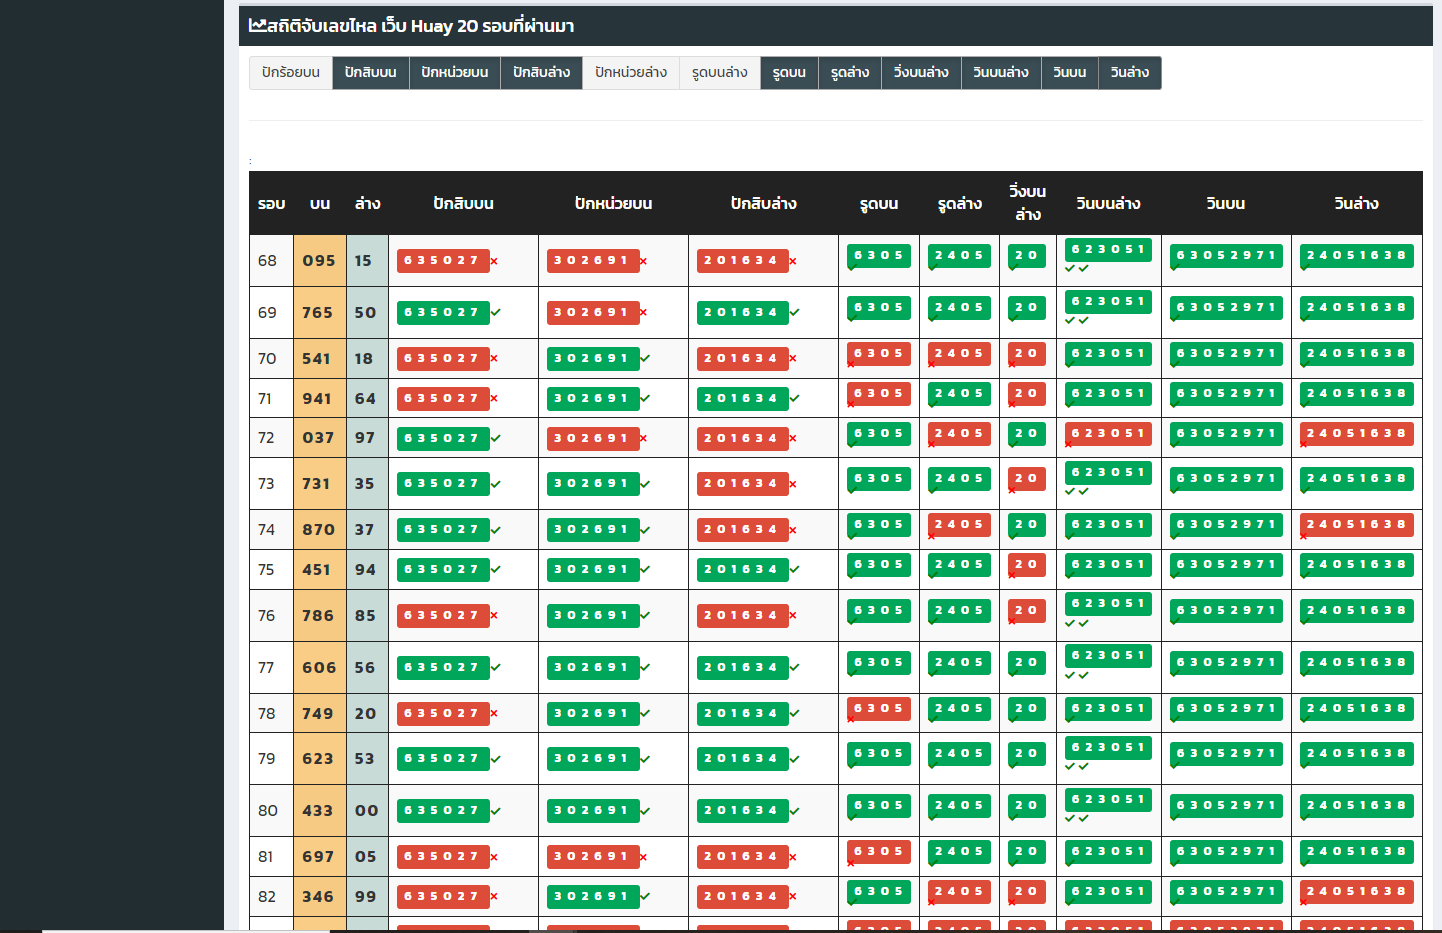
Task: Click bottom number 53 in round 79
Action: (x=364, y=758)
